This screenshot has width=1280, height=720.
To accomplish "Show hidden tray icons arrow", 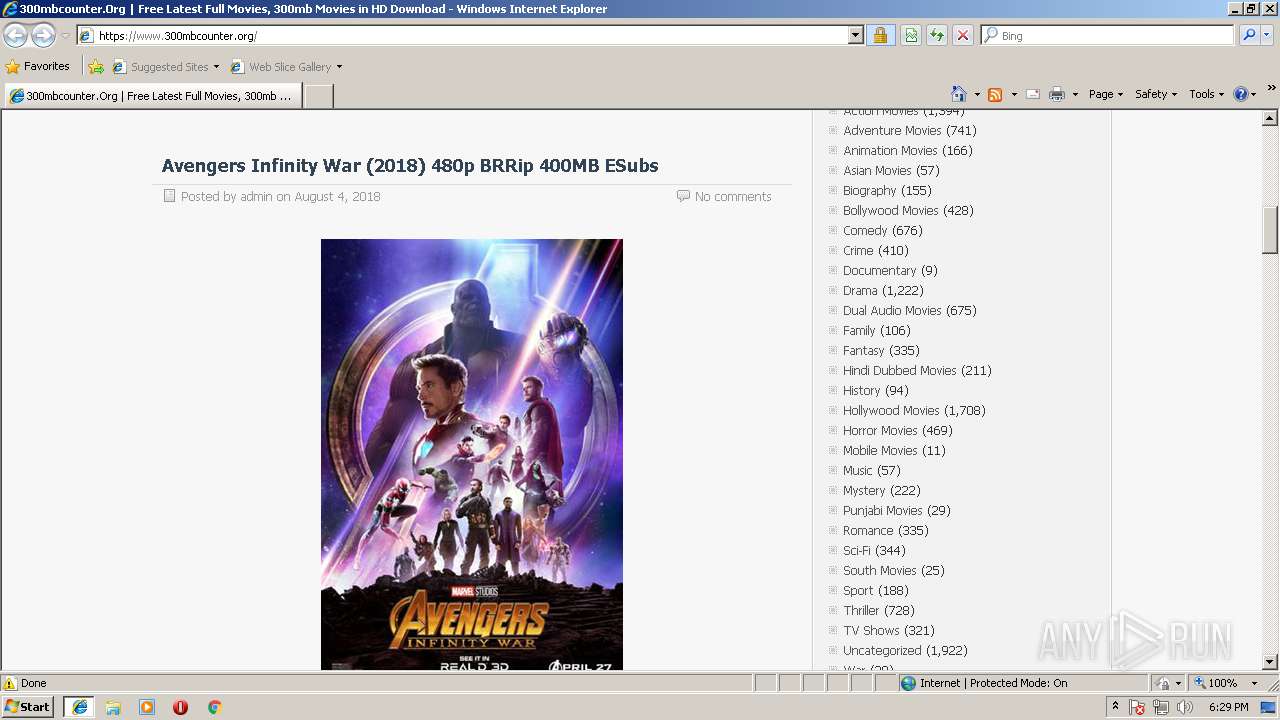I will pos(1115,707).
